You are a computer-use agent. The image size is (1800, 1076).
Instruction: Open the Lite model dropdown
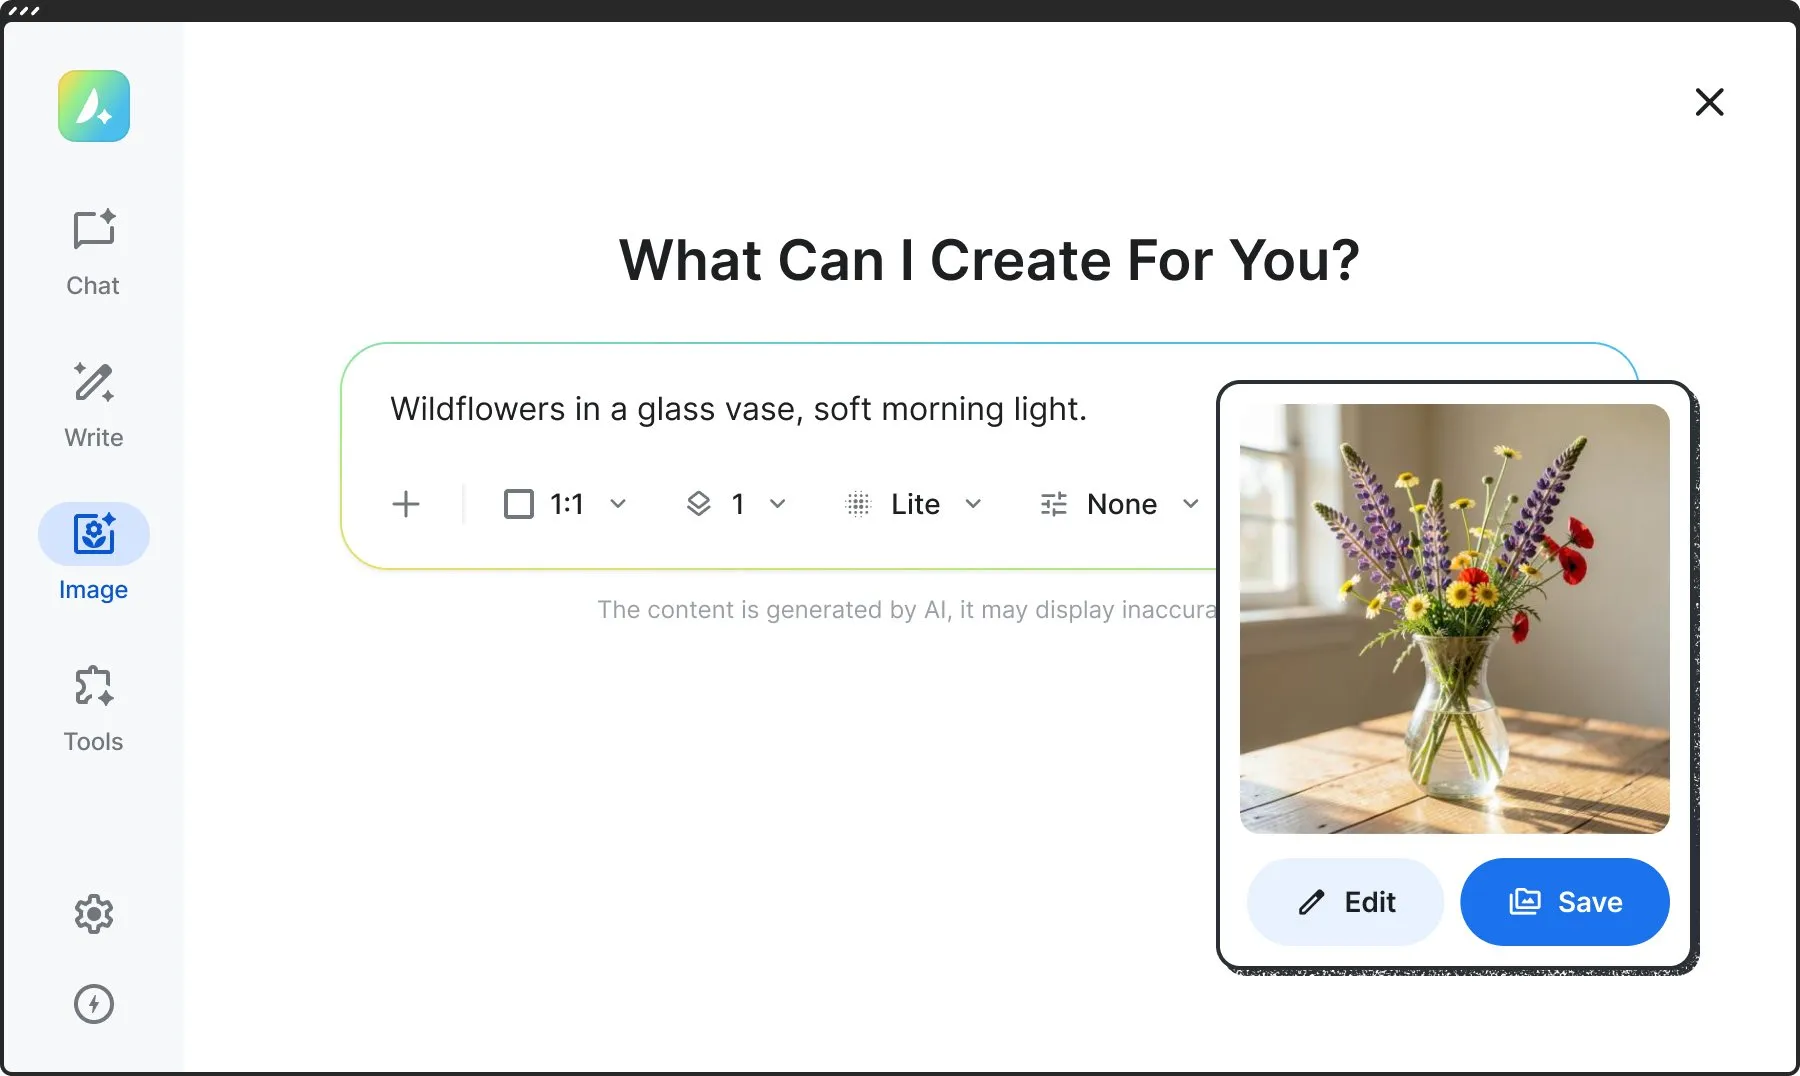point(915,504)
